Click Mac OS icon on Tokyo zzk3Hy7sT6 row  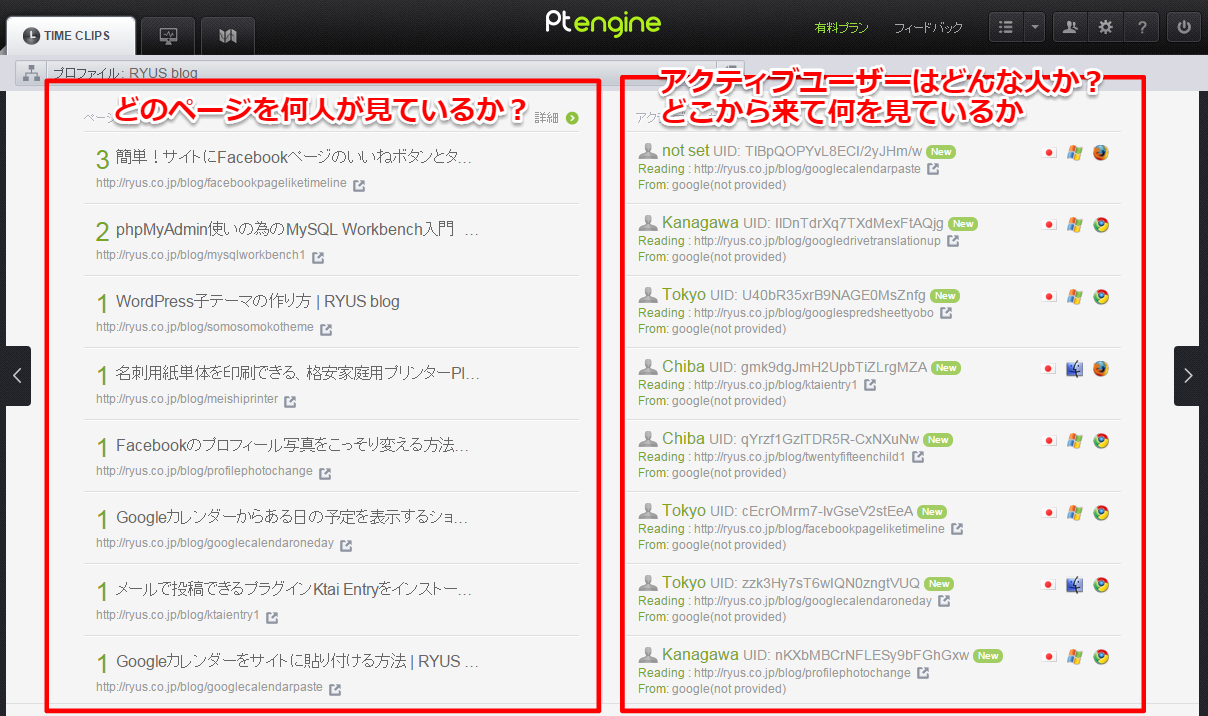point(1075,585)
